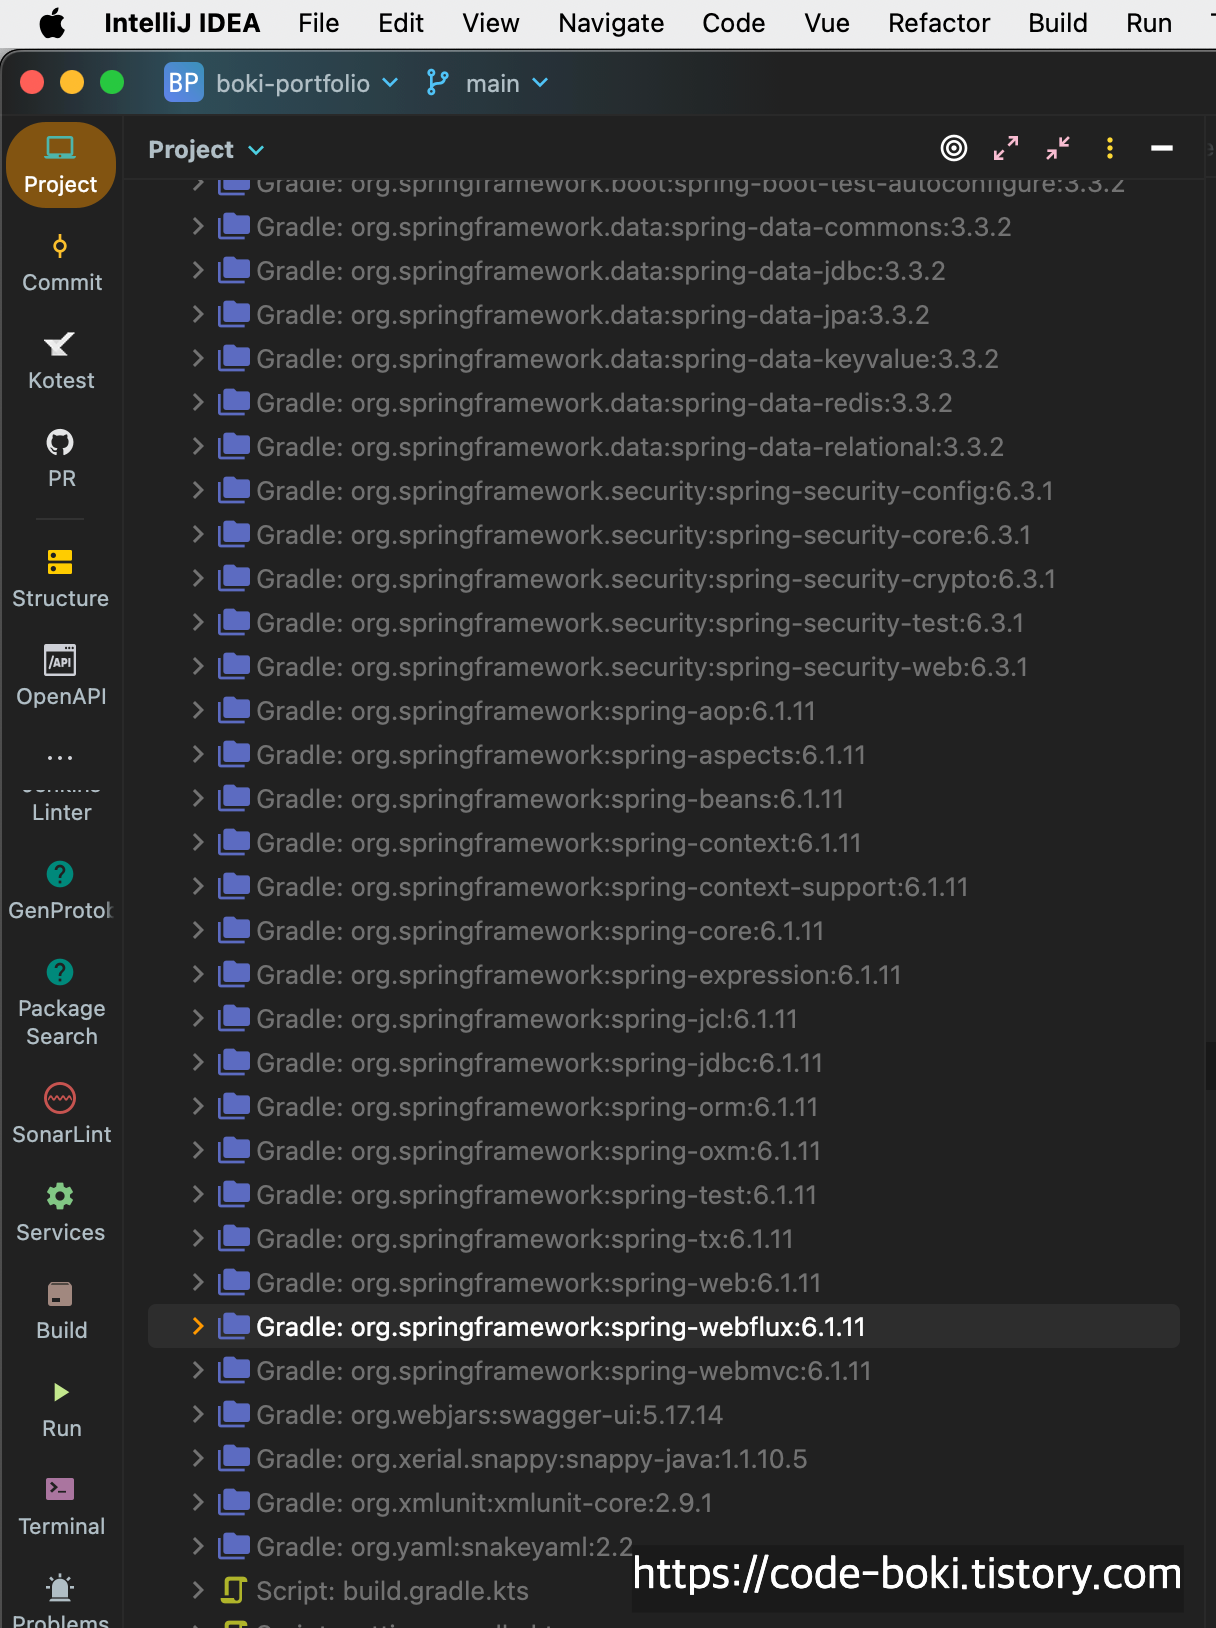The width and height of the screenshot is (1216, 1628).
Task: Open the Build tool window
Action: (61, 1311)
